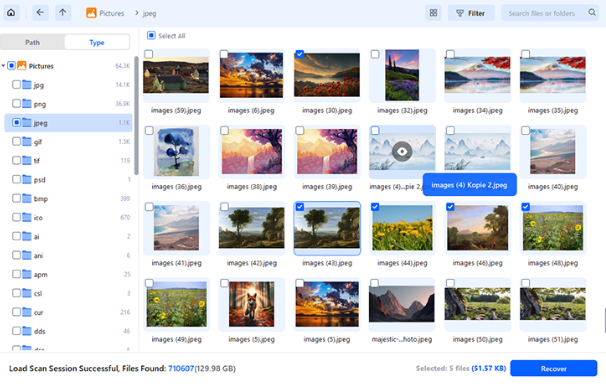Go to the Home screen icon

pyautogui.click(x=11, y=13)
